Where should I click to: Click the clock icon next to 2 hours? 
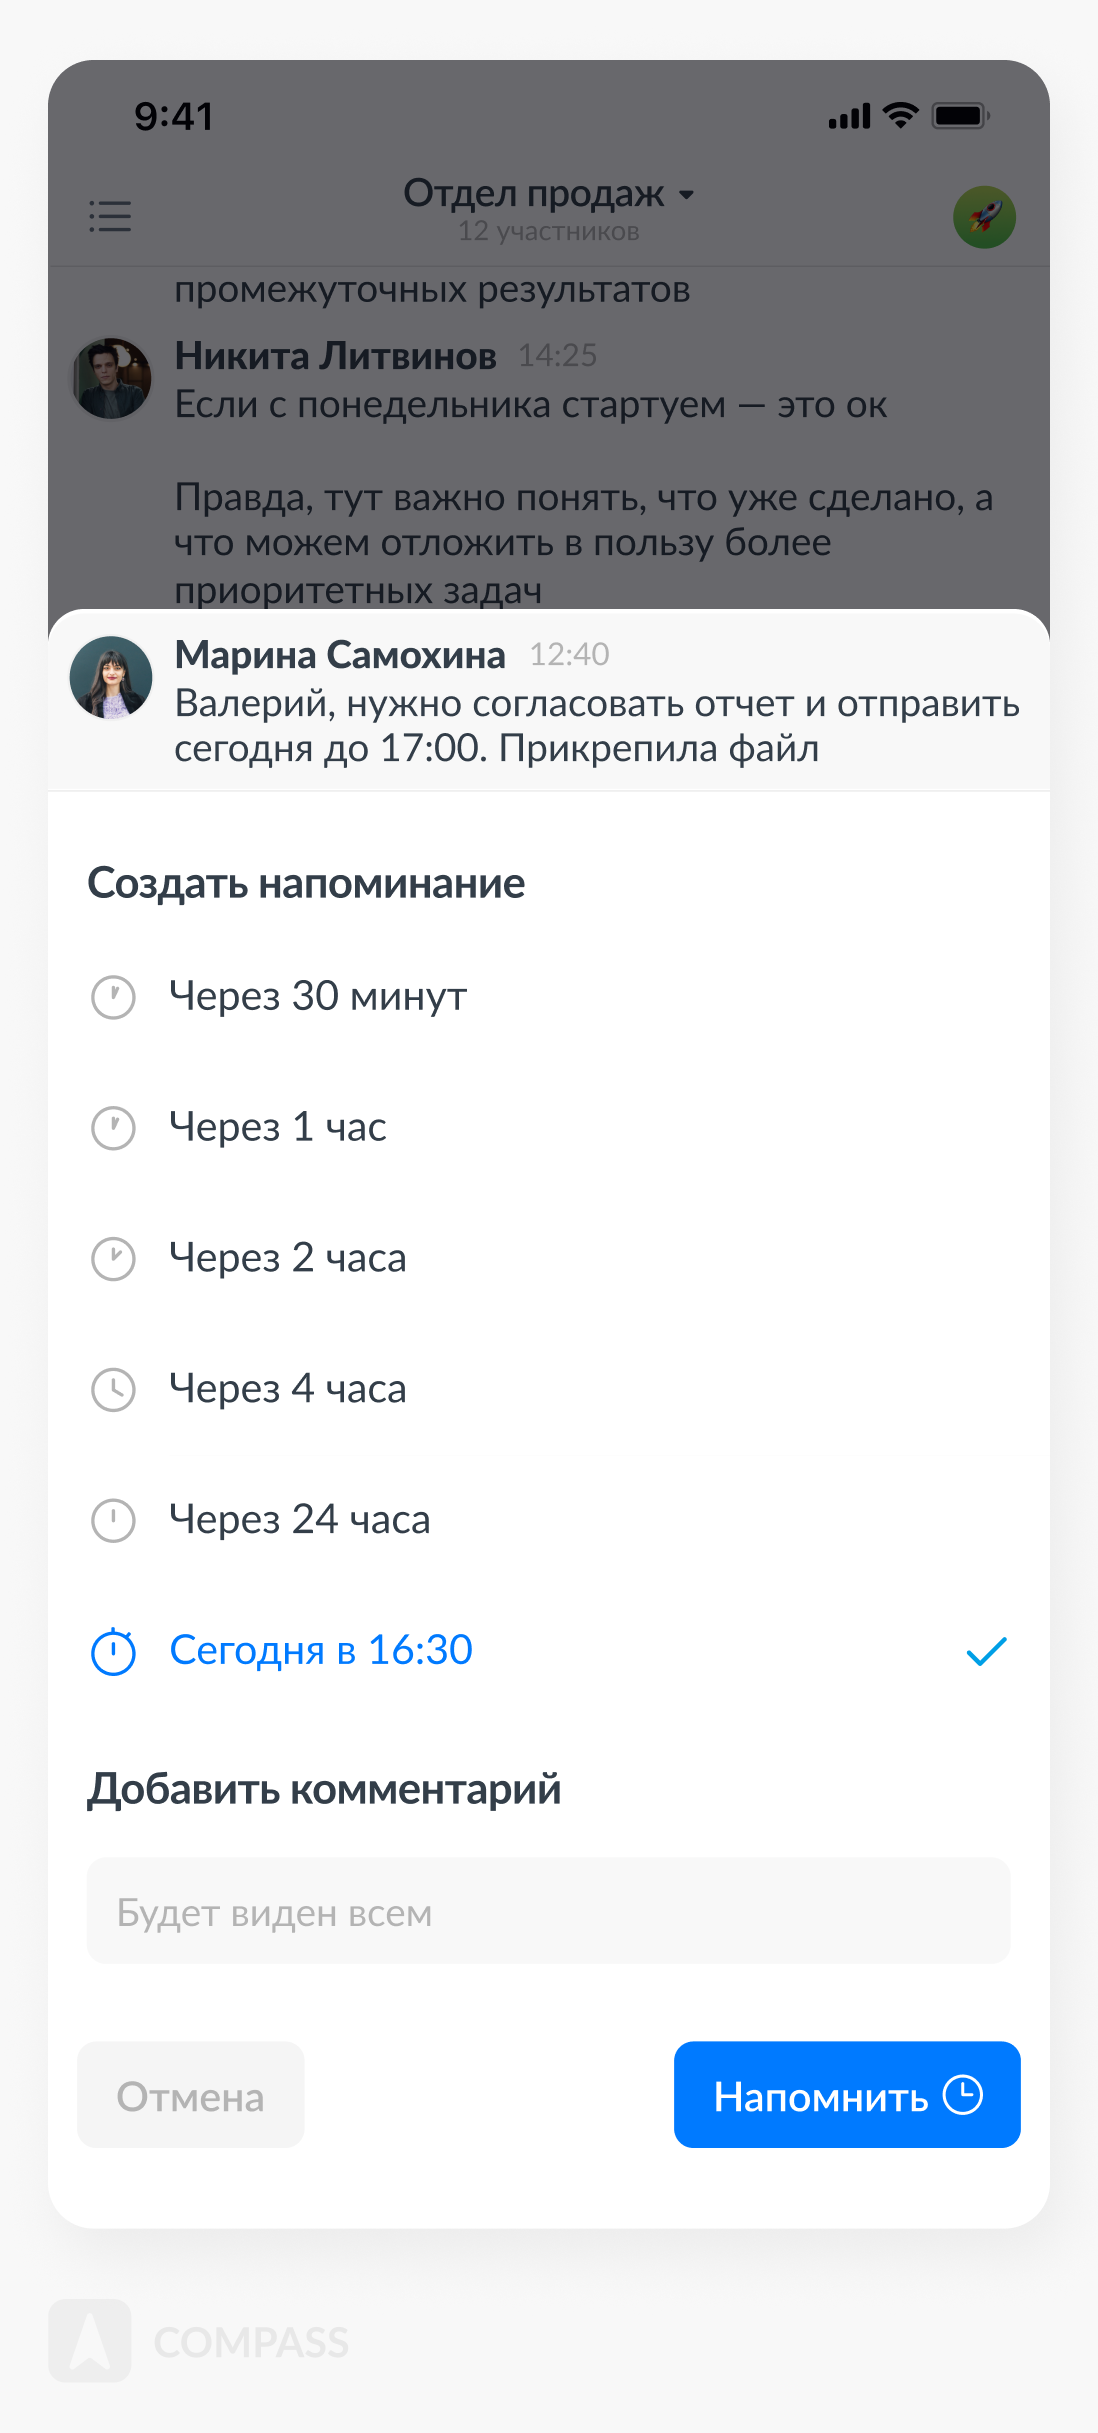pos(114,1259)
